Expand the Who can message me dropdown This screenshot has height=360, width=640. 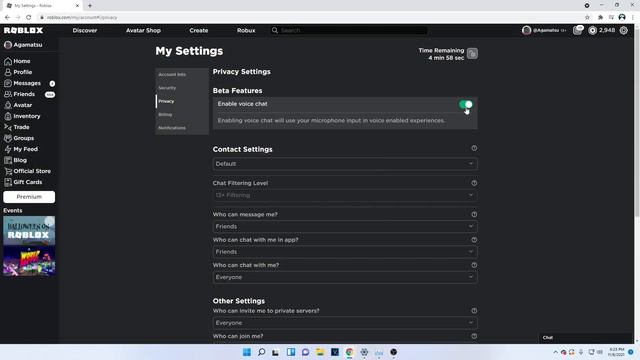click(345, 226)
